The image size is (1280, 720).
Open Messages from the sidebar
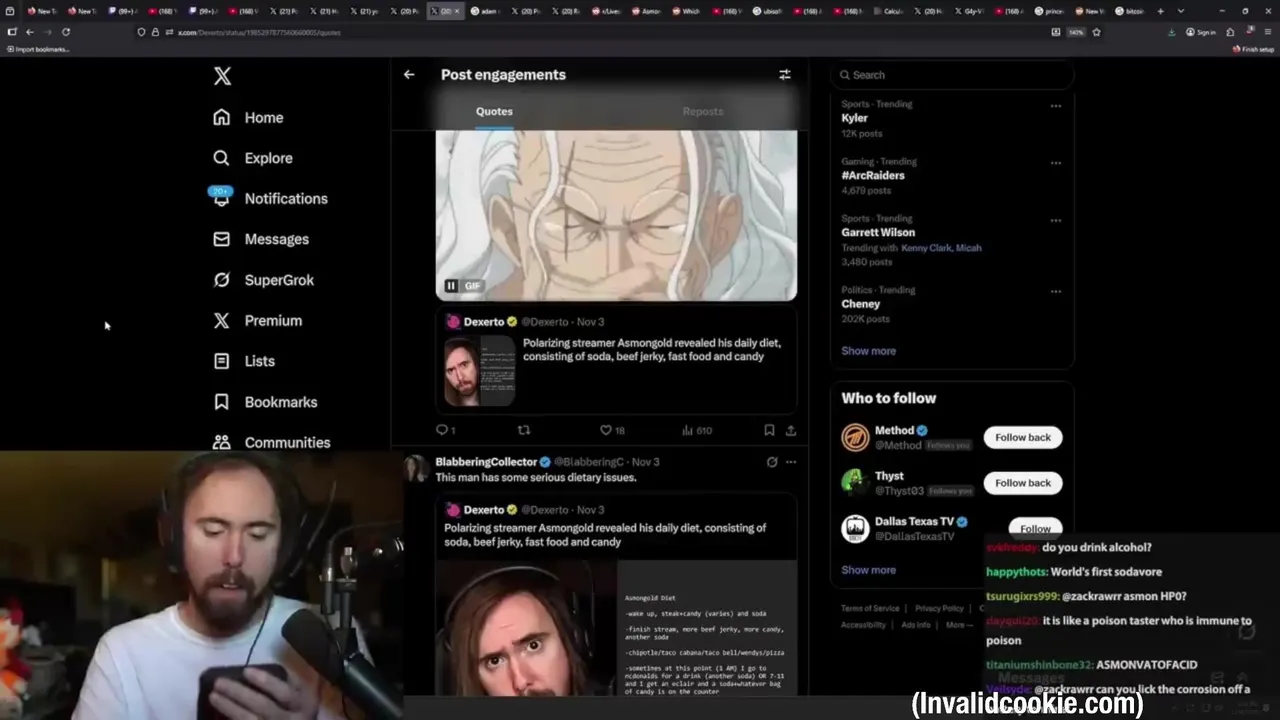pos(261,239)
